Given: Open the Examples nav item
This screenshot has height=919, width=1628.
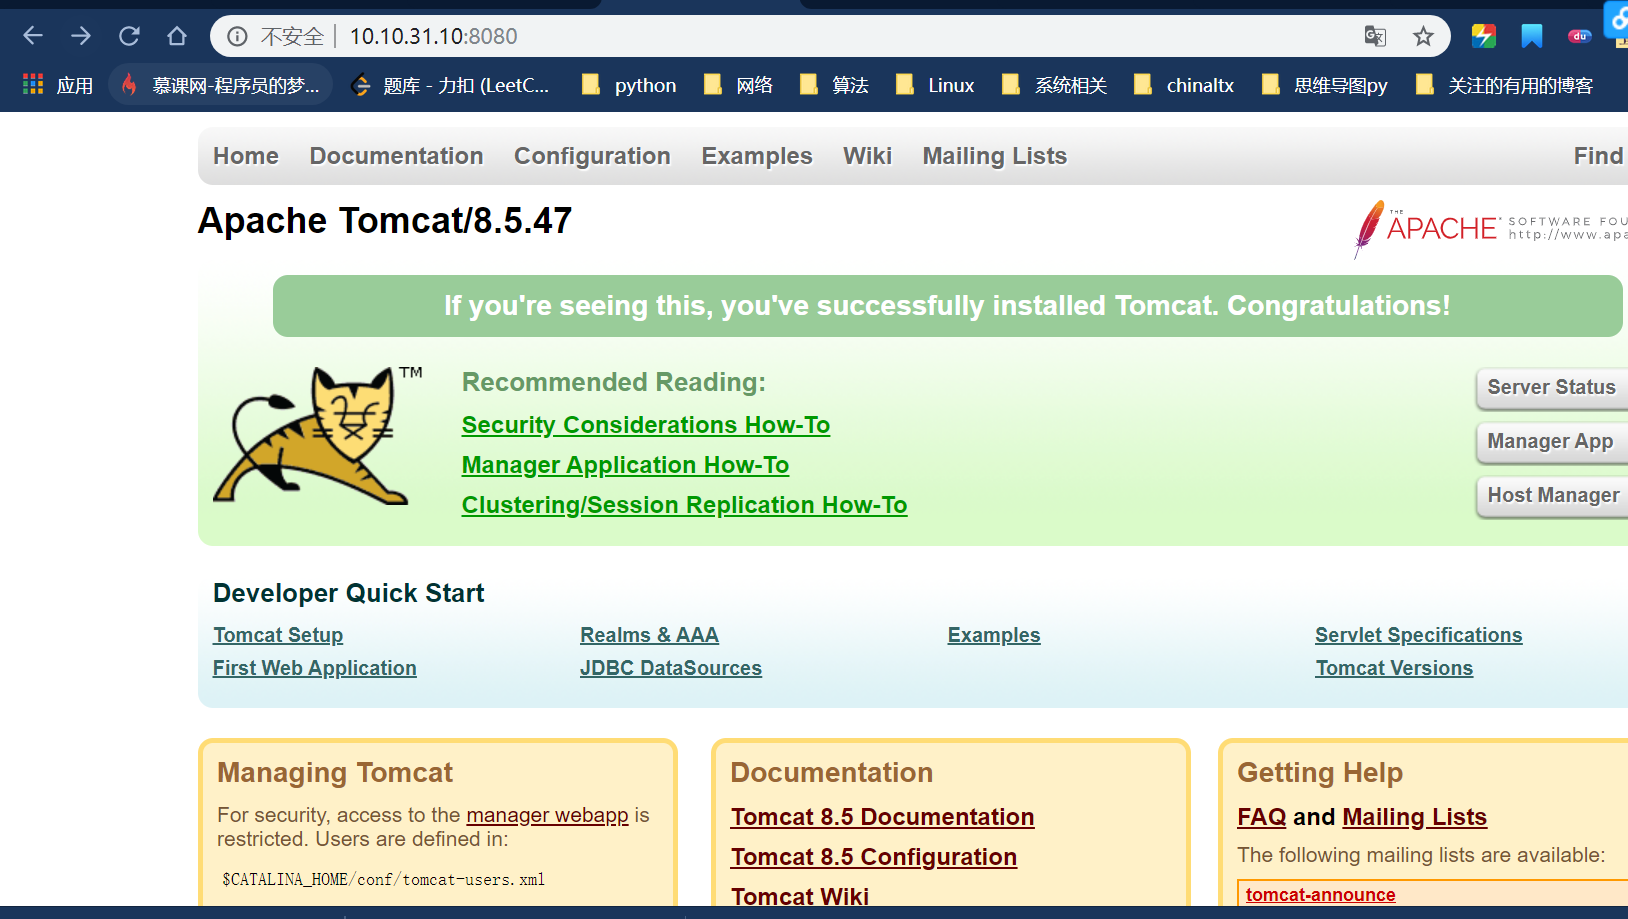Looking at the screenshot, I should 757,156.
